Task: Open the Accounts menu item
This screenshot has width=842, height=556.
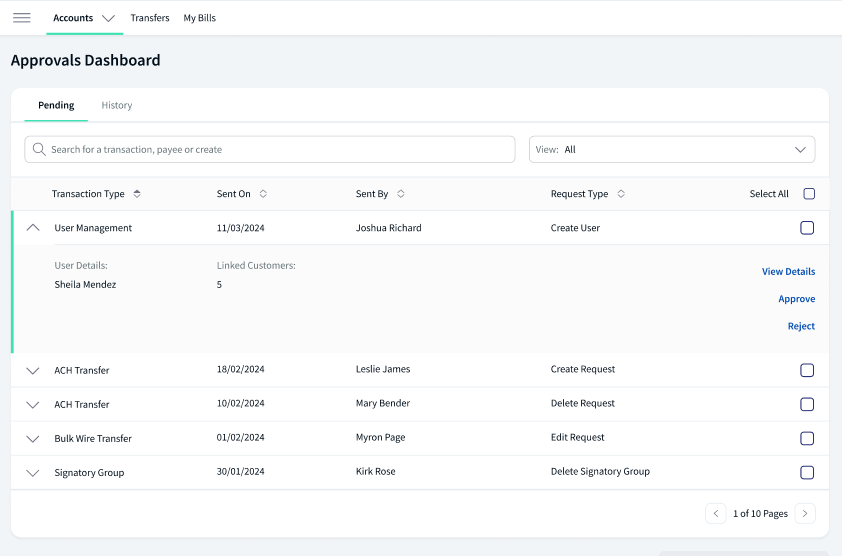Action: tap(73, 18)
